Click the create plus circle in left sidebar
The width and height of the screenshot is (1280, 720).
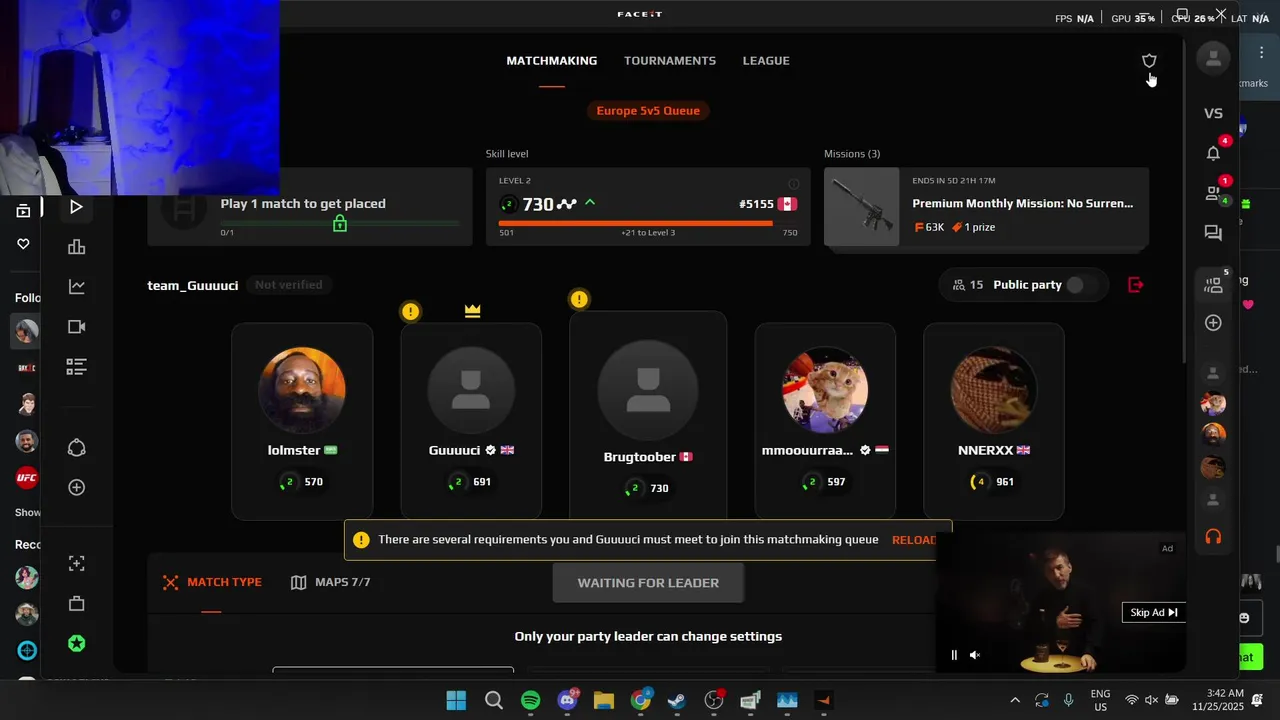[76, 487]
